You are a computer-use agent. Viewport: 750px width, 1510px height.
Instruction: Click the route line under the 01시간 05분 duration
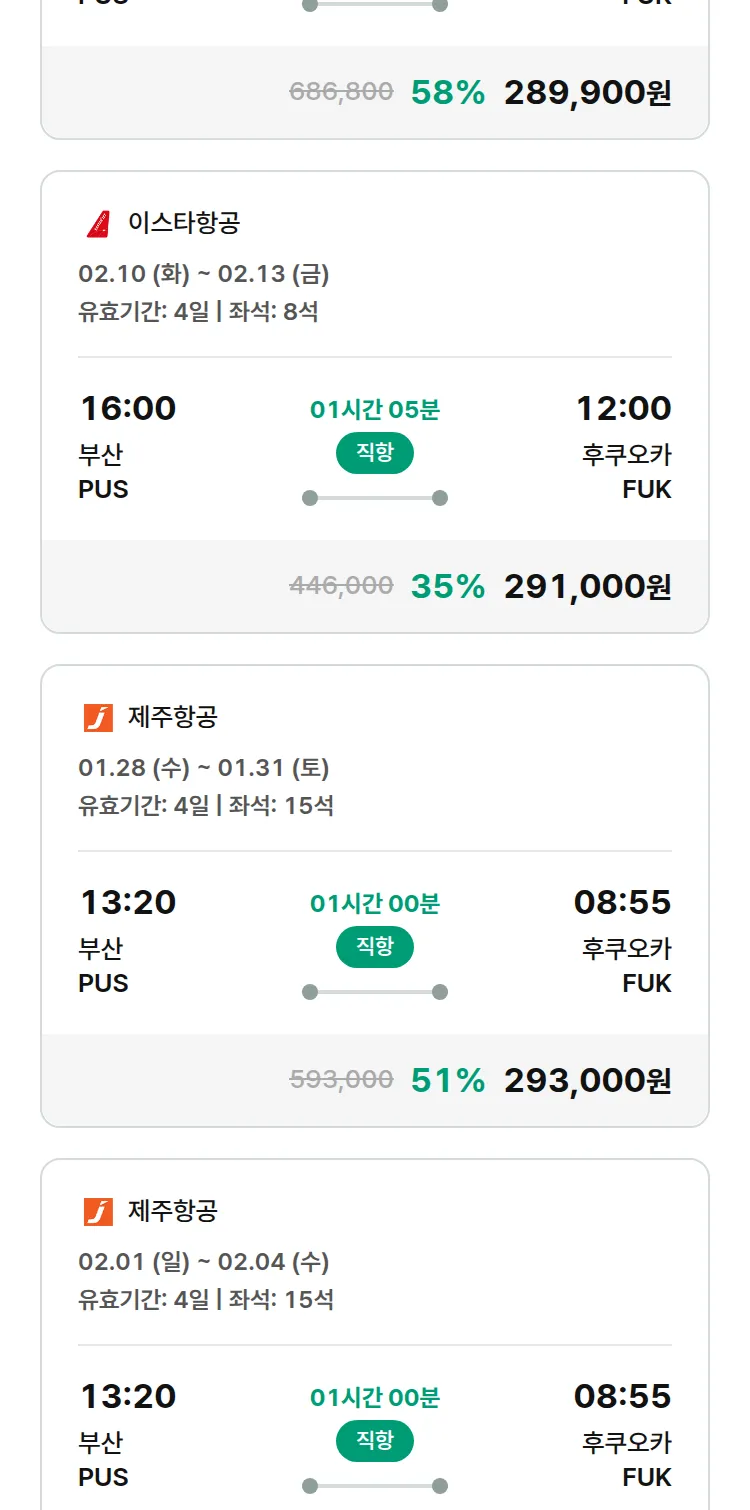click(x=375, y=498)
